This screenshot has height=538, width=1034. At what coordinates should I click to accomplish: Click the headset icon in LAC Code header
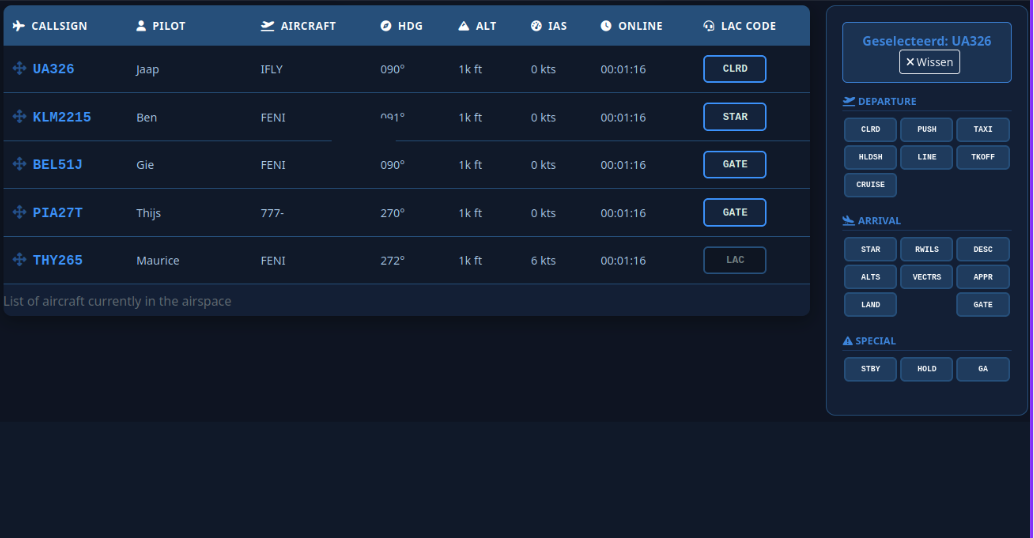709,26
